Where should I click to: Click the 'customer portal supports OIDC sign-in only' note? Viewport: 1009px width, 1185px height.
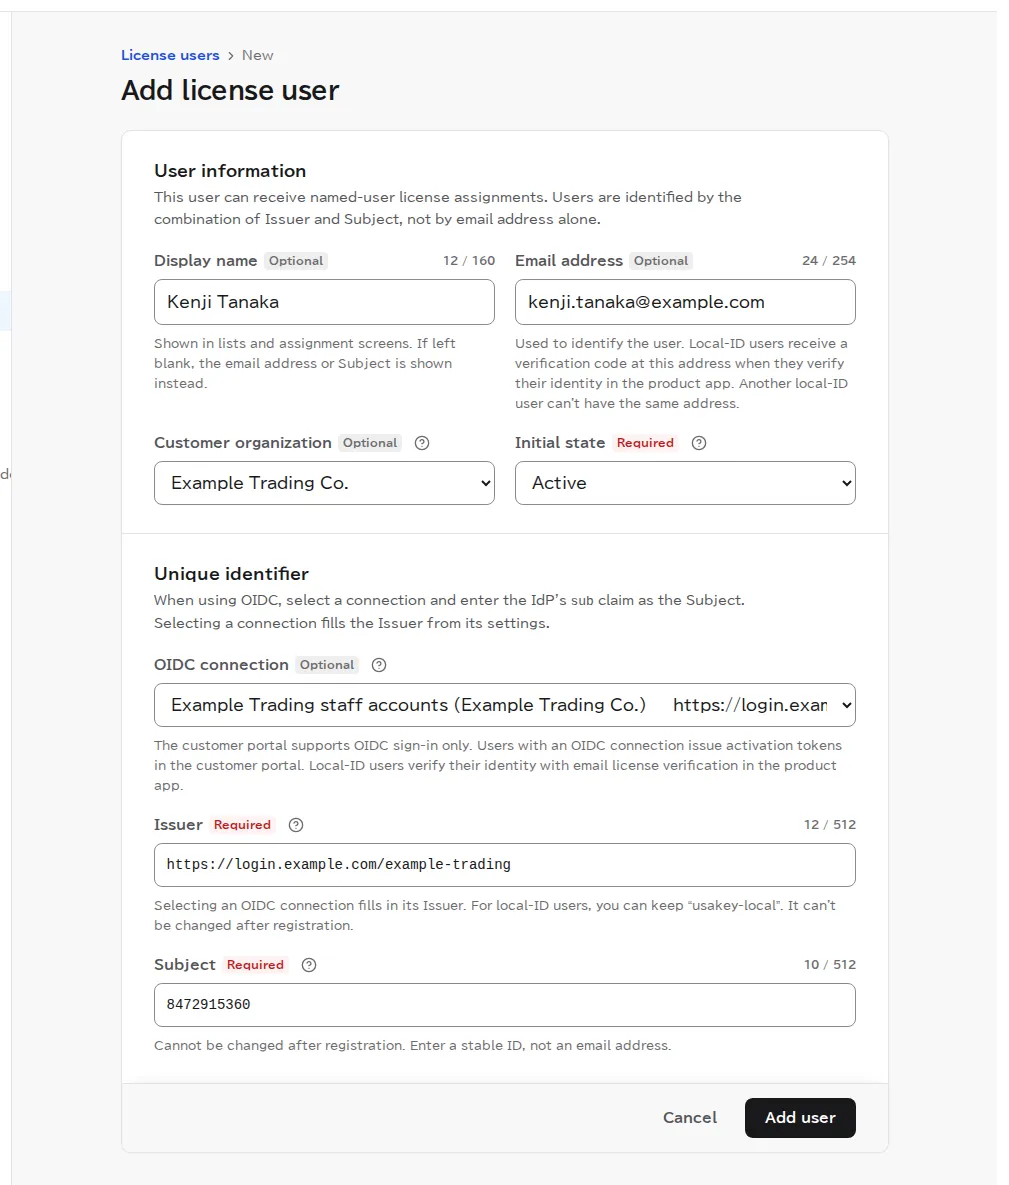[498, 766]
